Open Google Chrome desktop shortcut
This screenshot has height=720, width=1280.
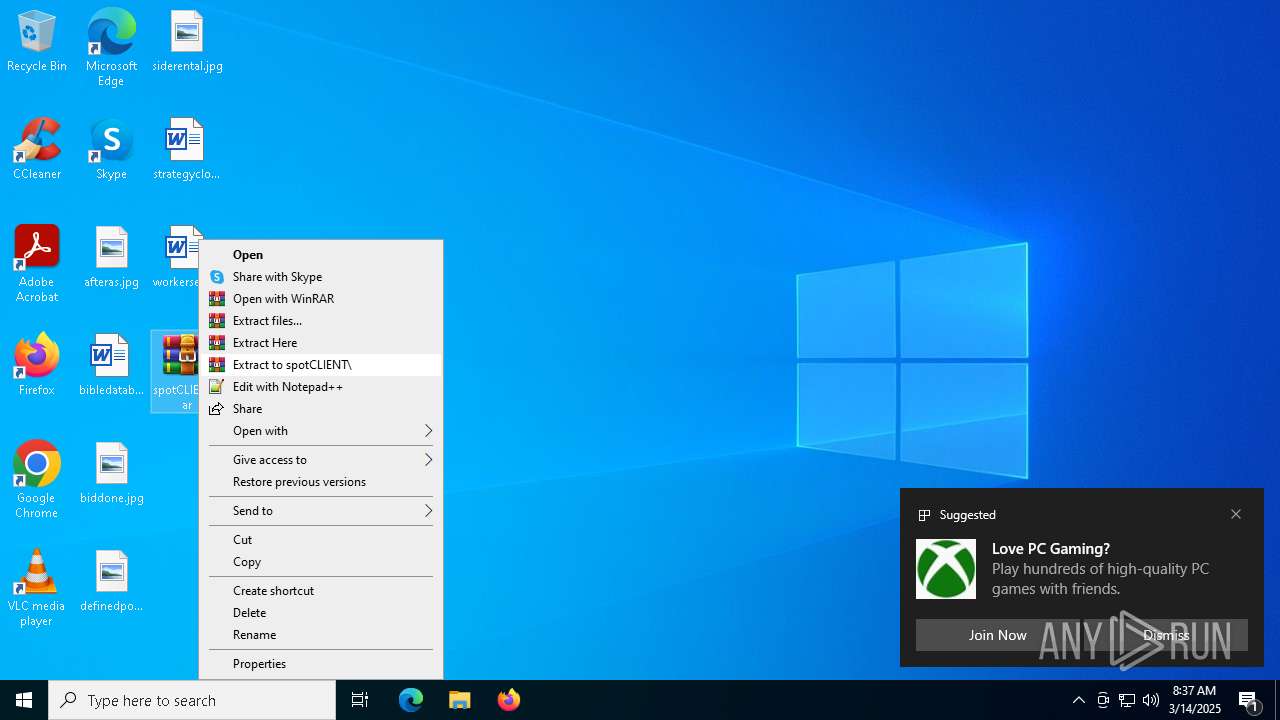click(37, 480)
